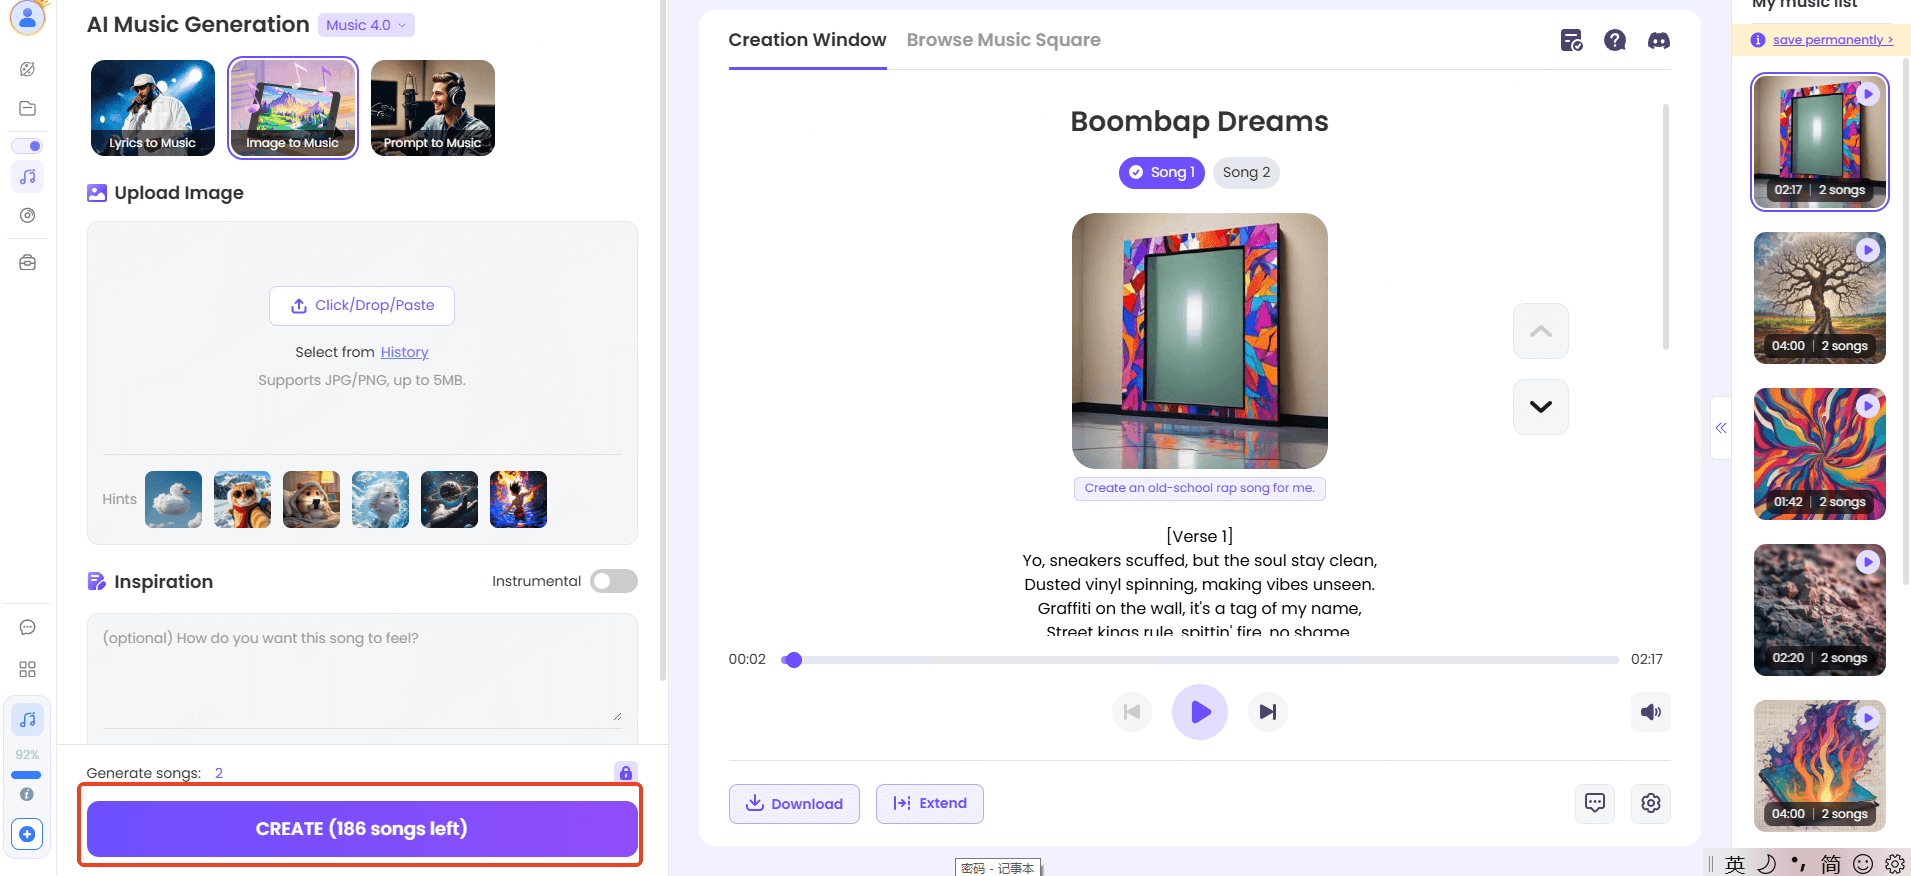Enable the Instrumental toggle
This screenshot has width=1911, height=876.
pyautogui.click(x=613, y=581)
